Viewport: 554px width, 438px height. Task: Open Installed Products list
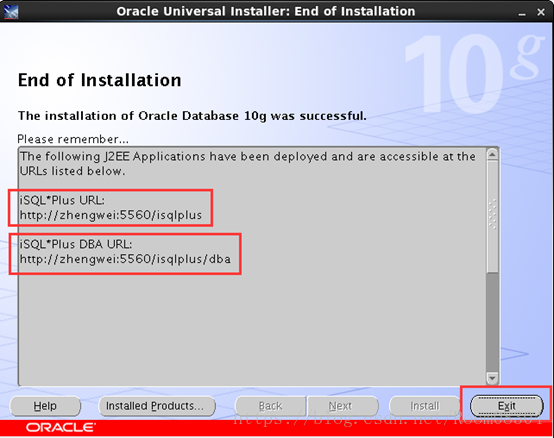coord(157,406)
